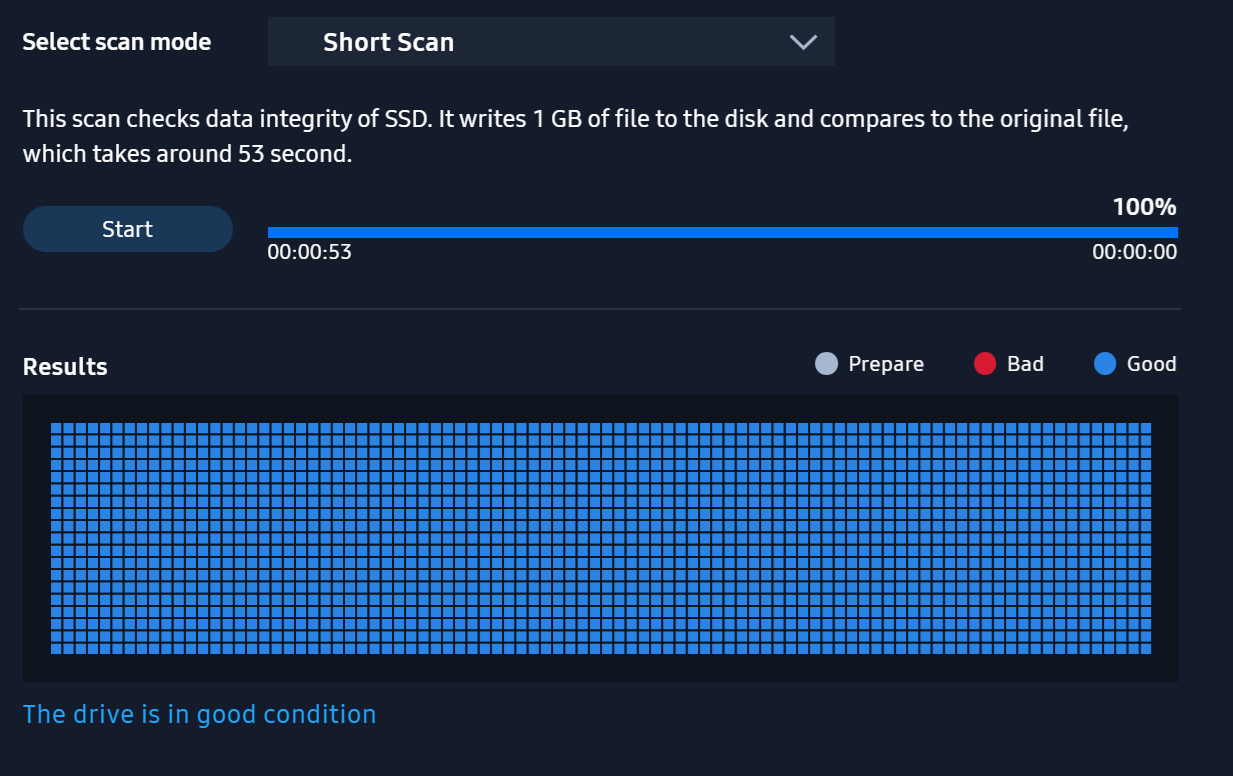Click the red Bad legend dot

coord(985,364)
